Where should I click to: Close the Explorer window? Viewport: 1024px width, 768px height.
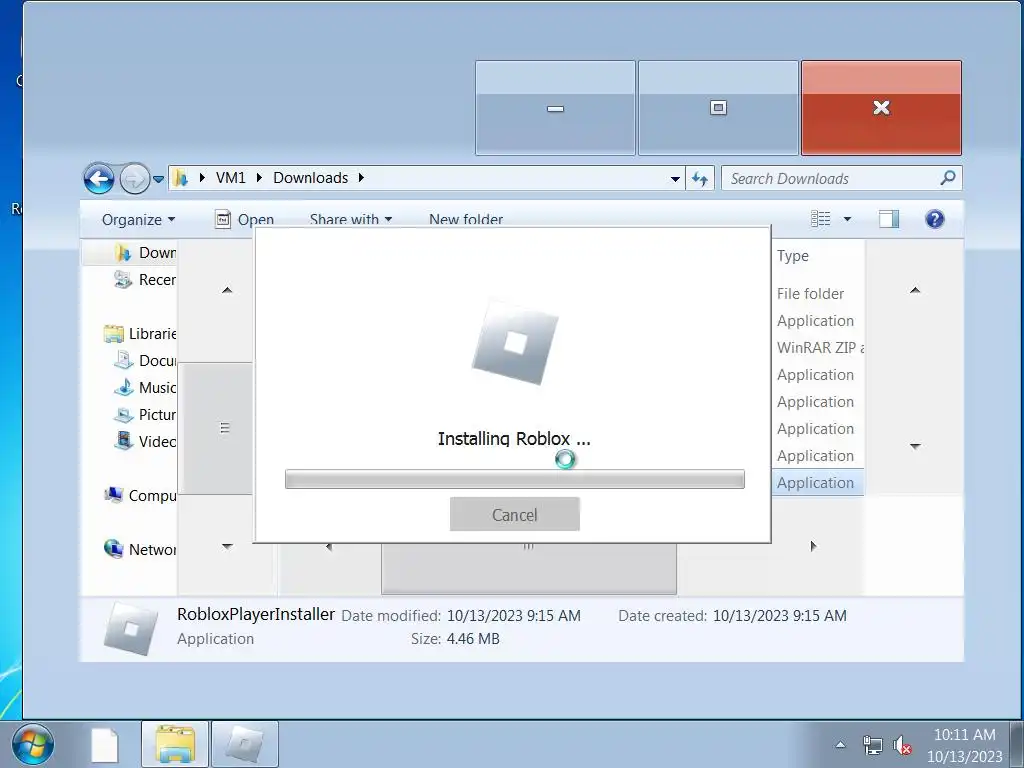click(x=882, y=108)
